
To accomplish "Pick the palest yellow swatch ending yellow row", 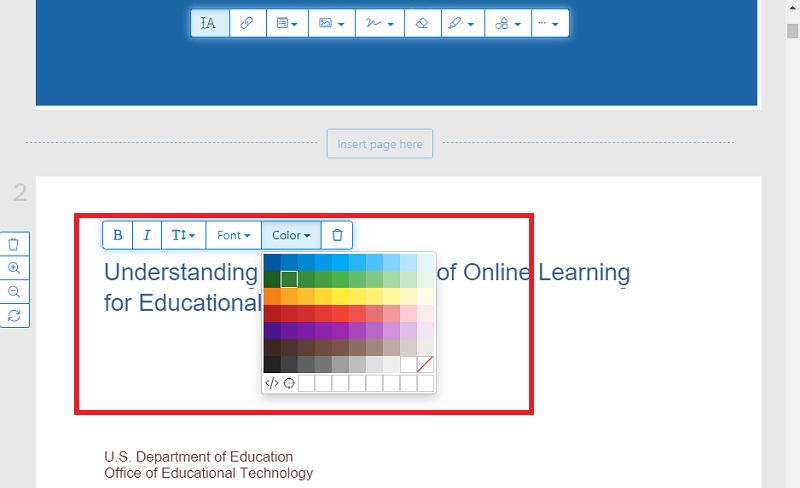I will 425,297.
